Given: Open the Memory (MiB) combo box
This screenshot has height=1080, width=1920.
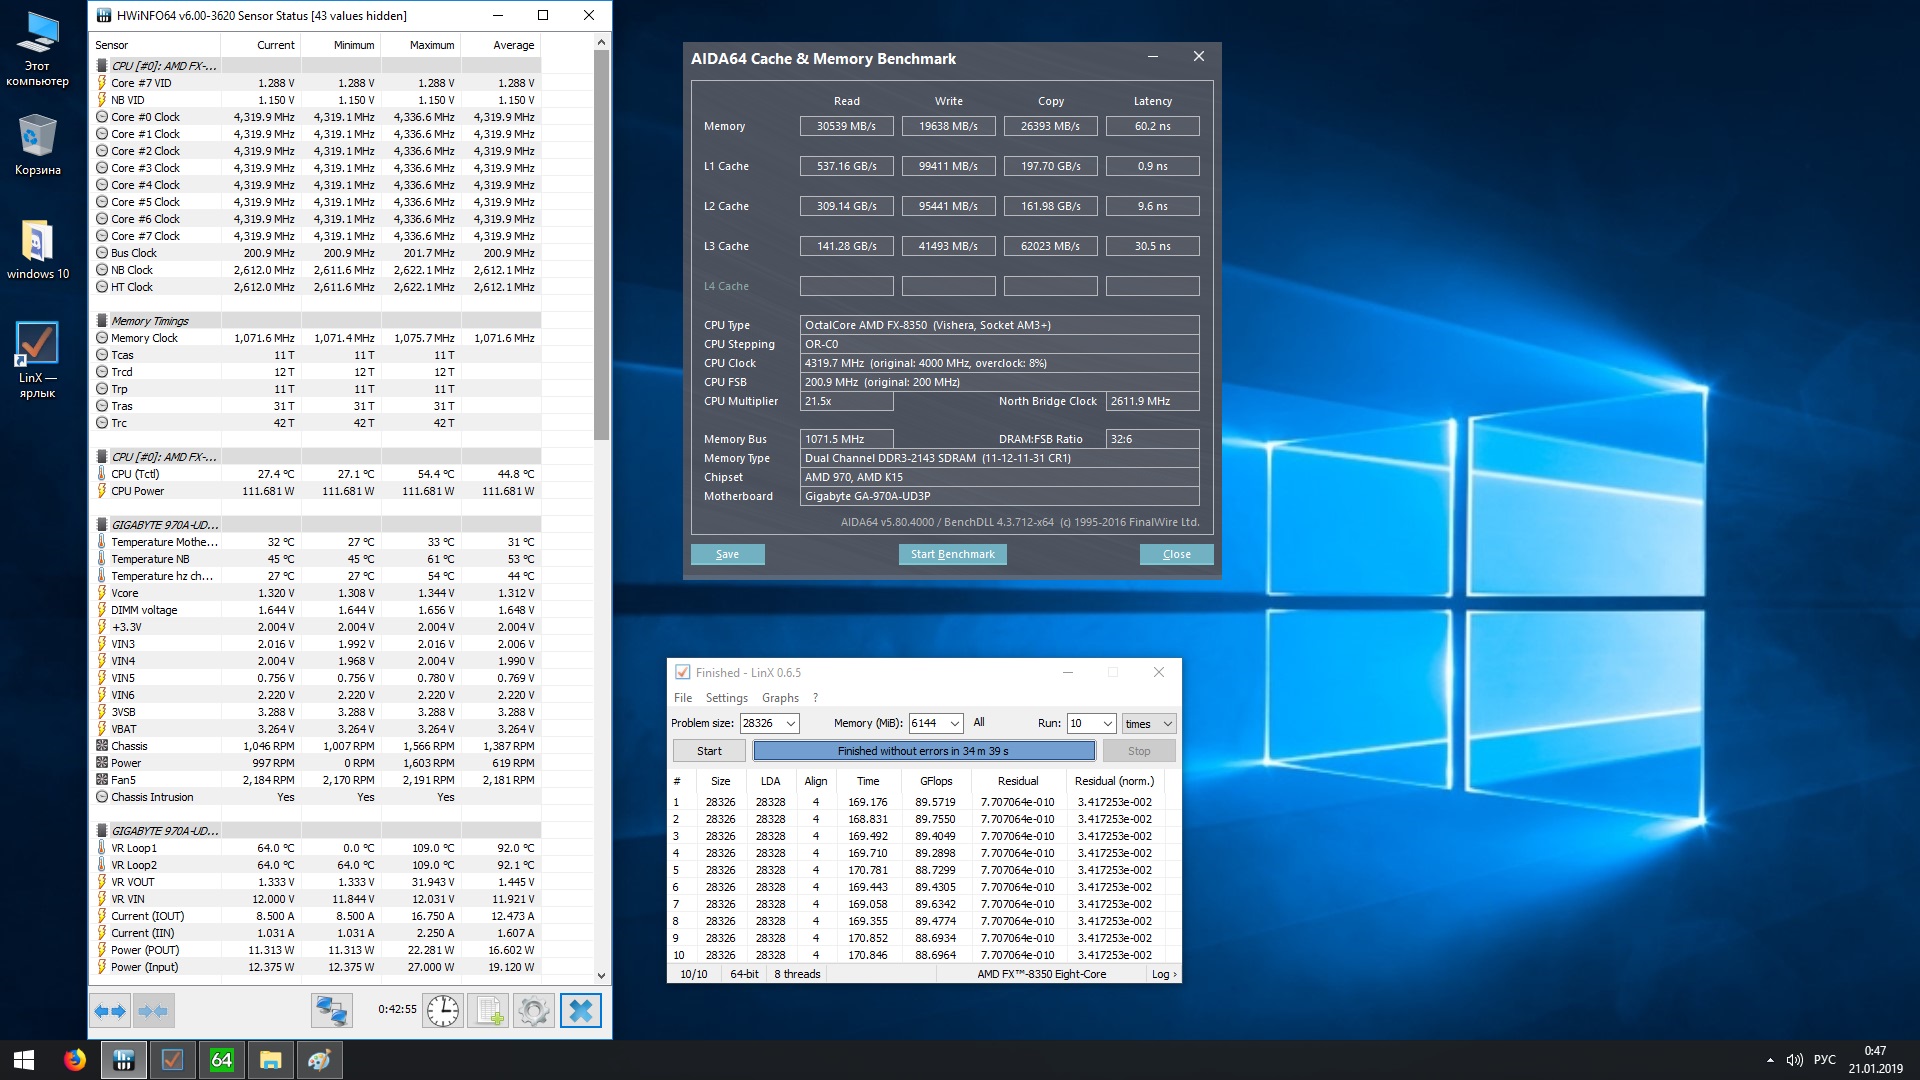Looking at the screenshot, I should (x=955, y=723).
